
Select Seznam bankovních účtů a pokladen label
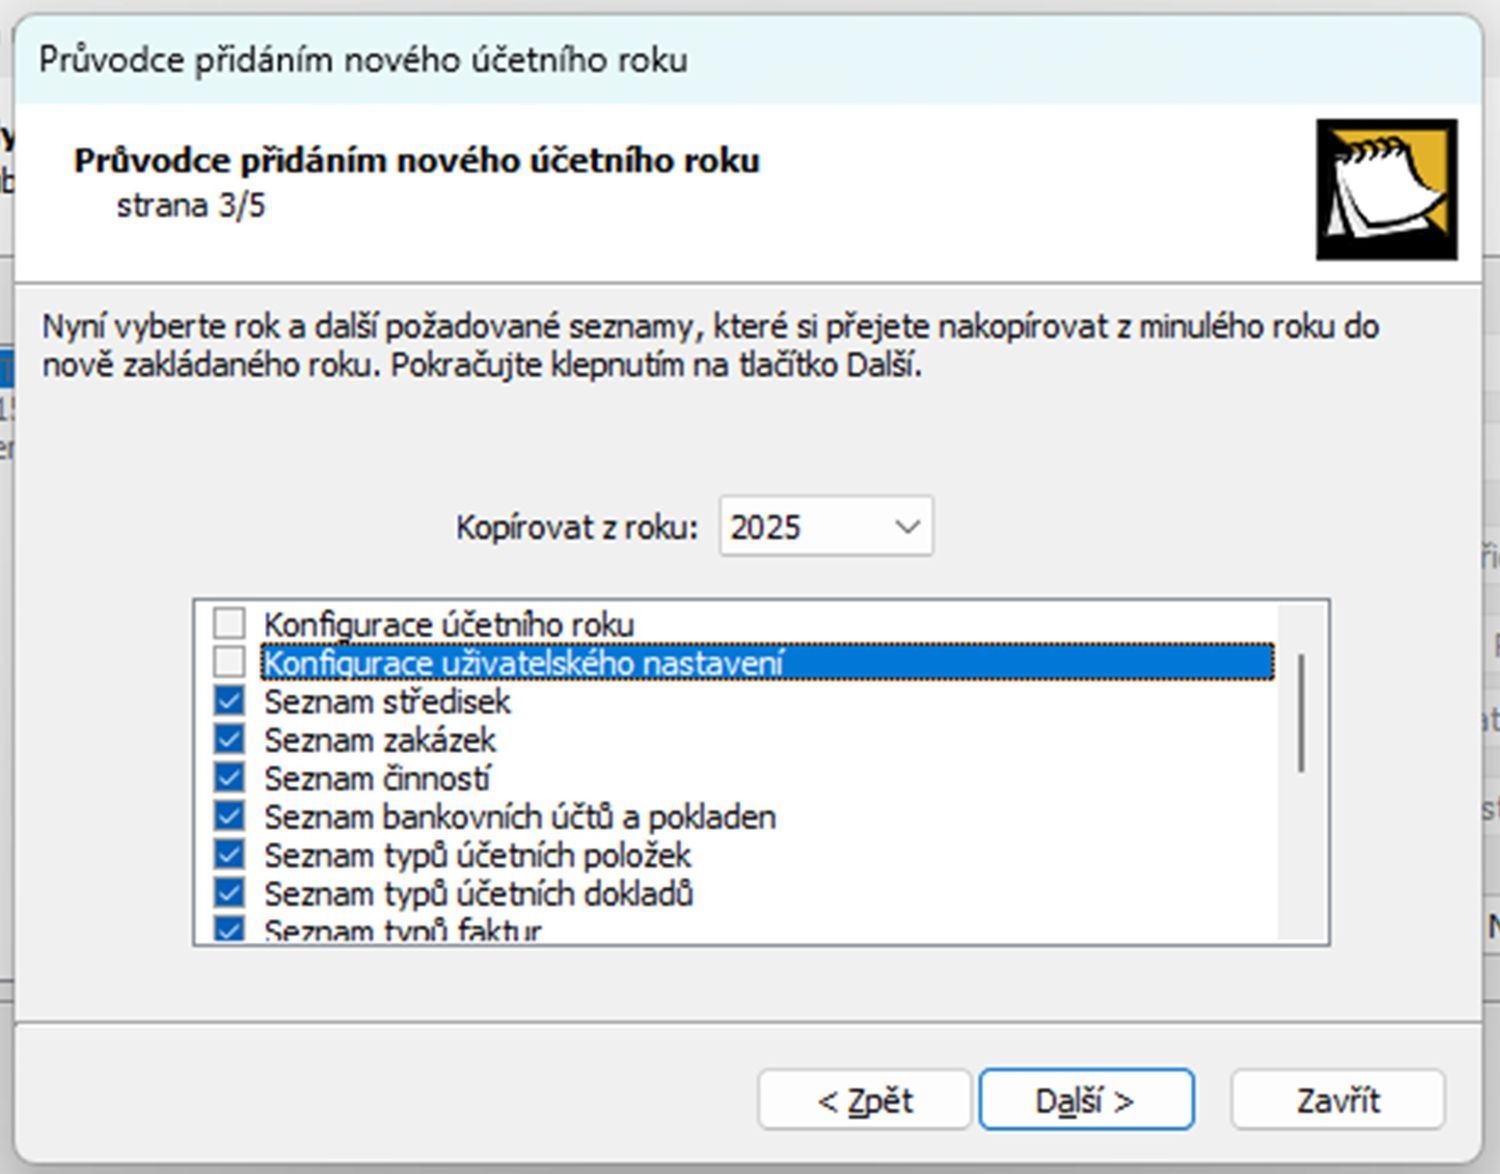point(520,817)
